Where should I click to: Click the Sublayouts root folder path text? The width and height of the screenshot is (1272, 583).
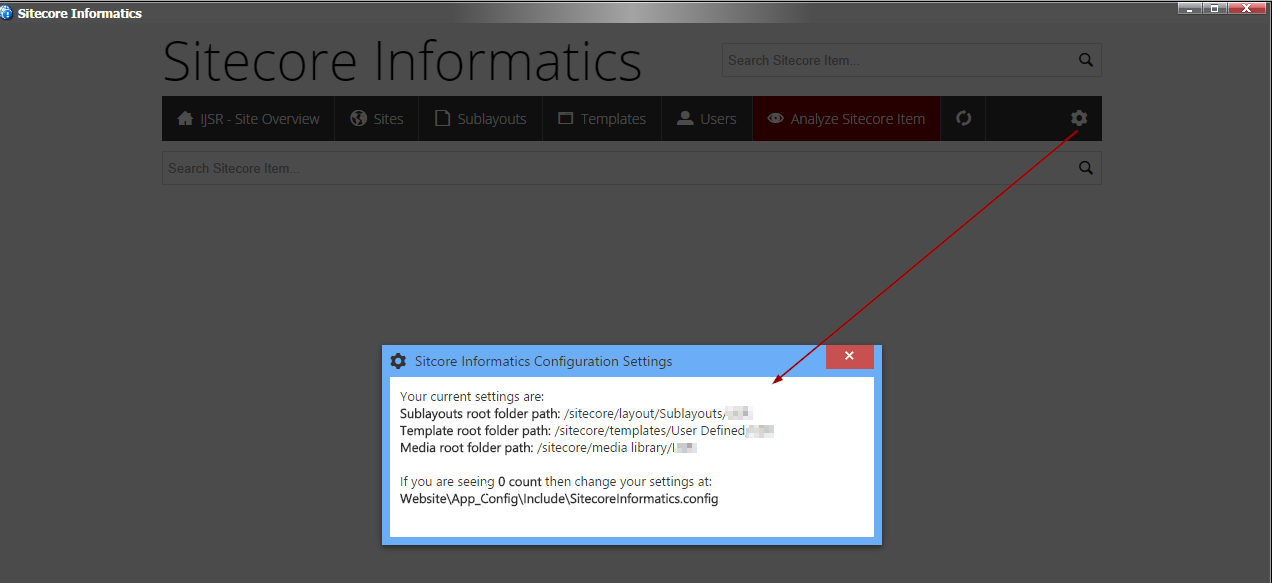(x=576, y=413)
